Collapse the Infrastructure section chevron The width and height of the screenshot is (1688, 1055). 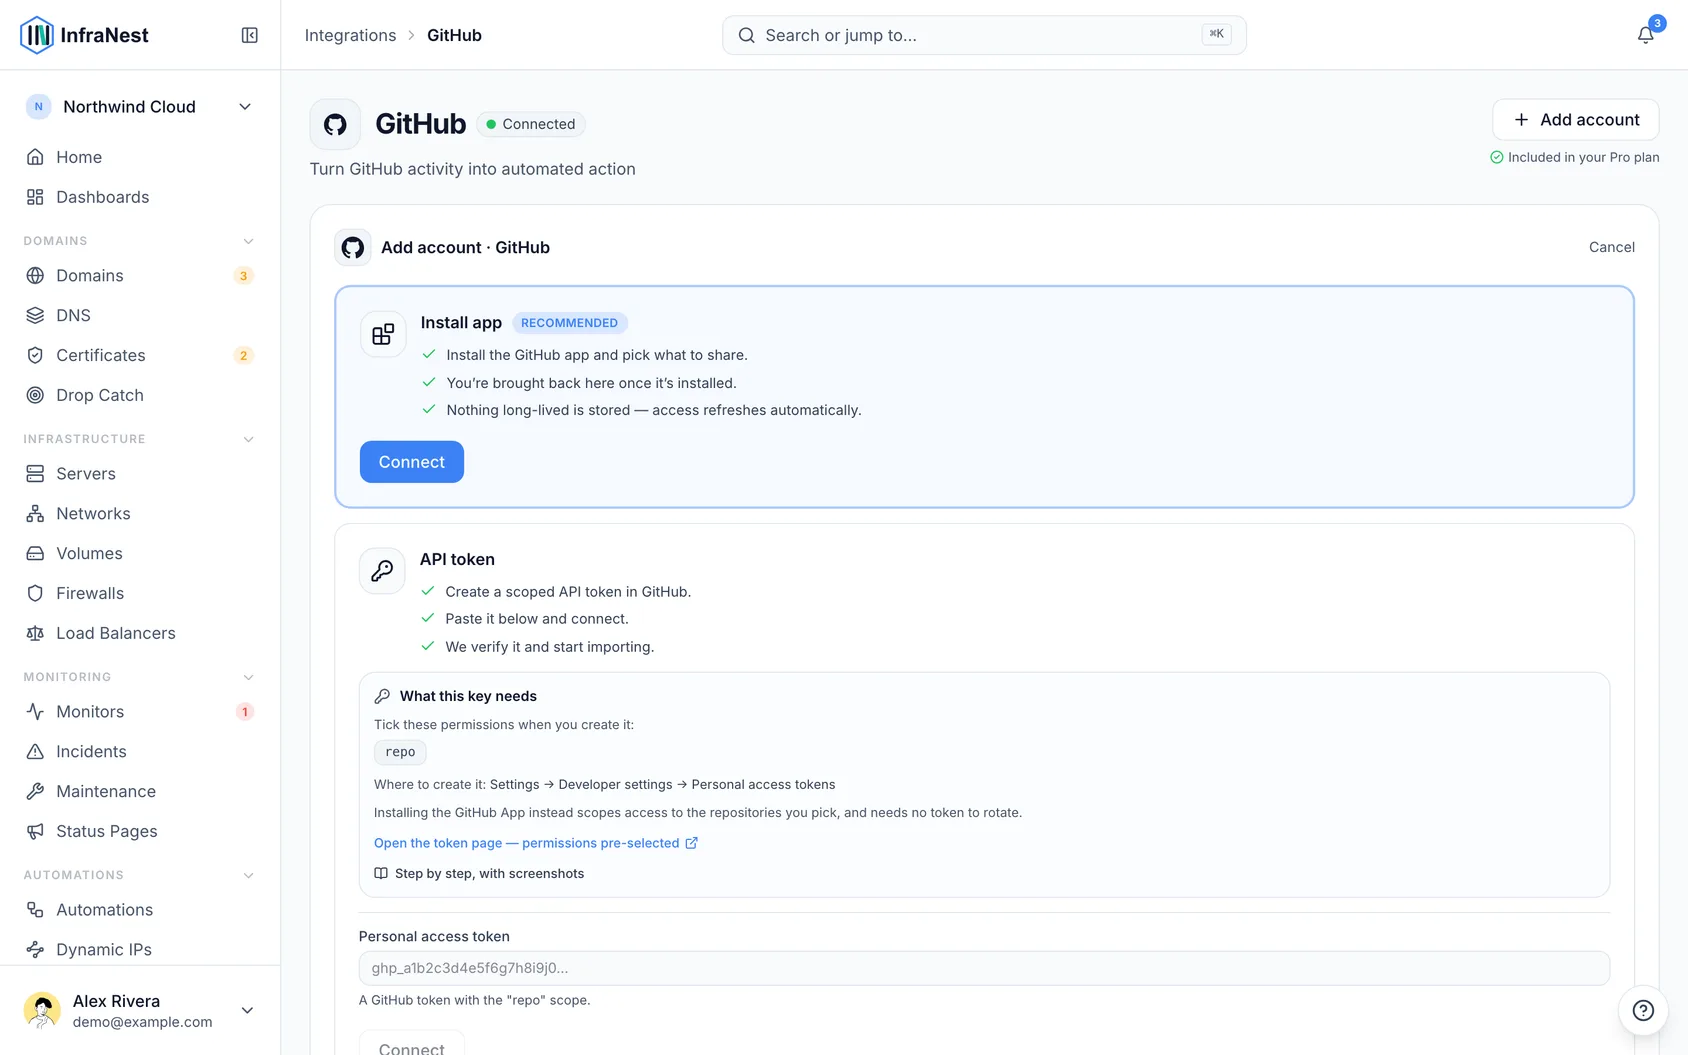[248, 439]
